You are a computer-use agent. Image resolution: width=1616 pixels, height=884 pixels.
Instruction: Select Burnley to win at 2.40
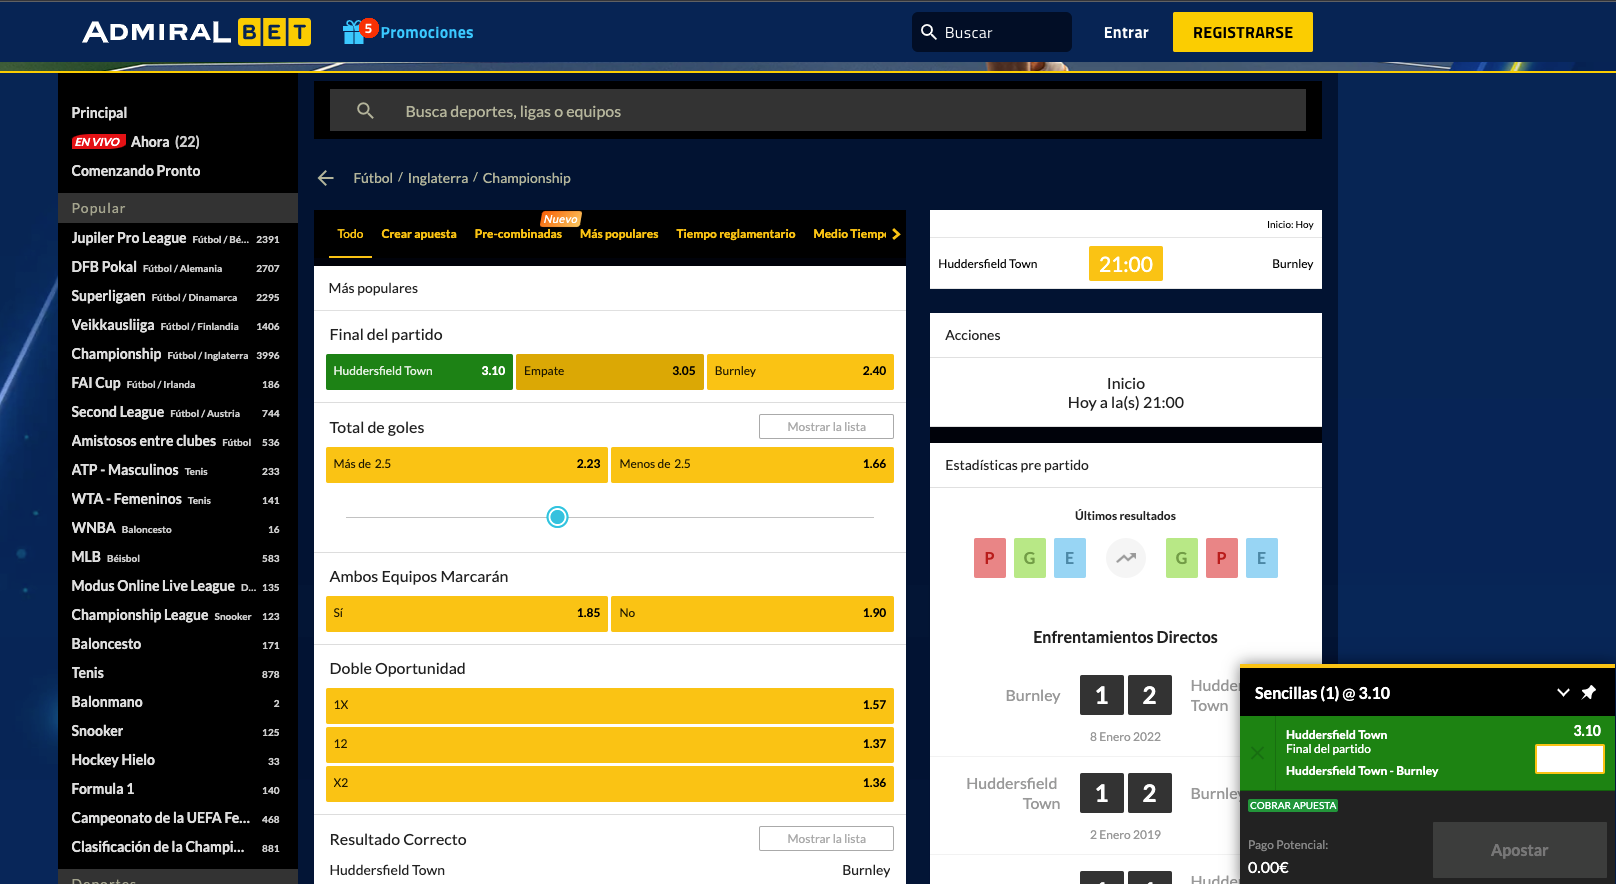(800, 371)
